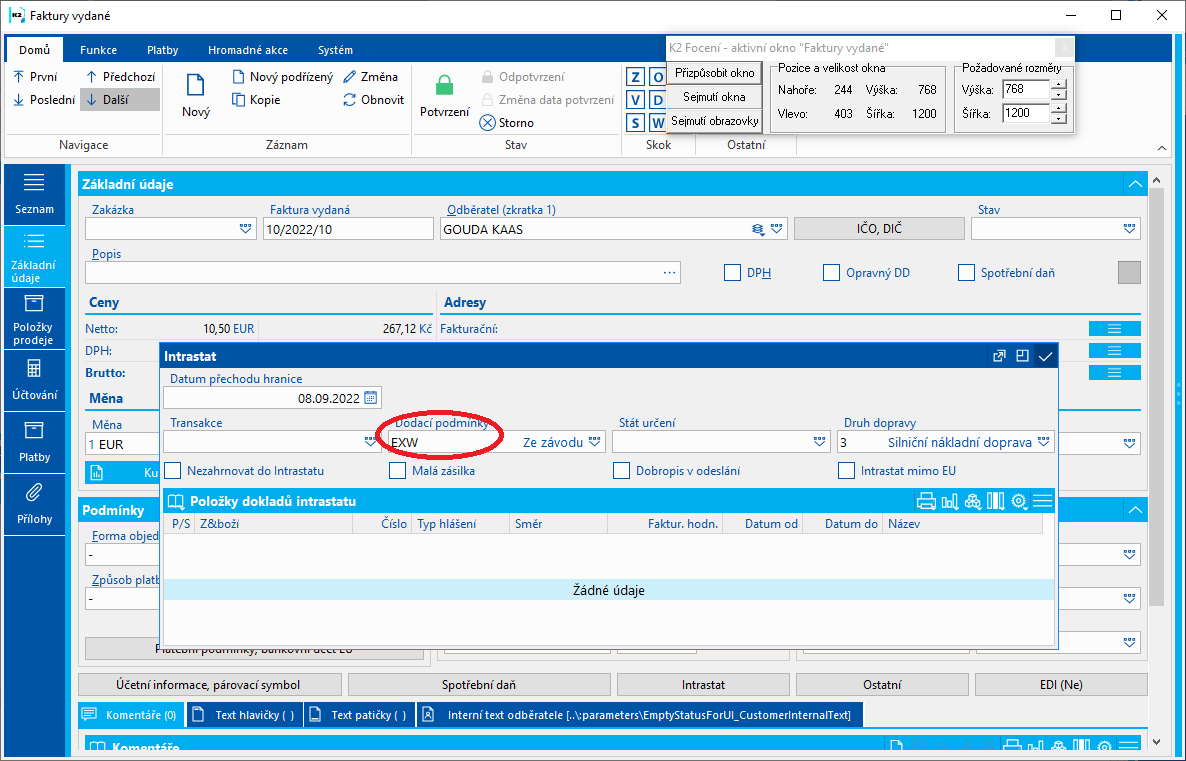Click Popis input field
Image resolution: width=1186 pixels, height=761 pixels.
383,272
